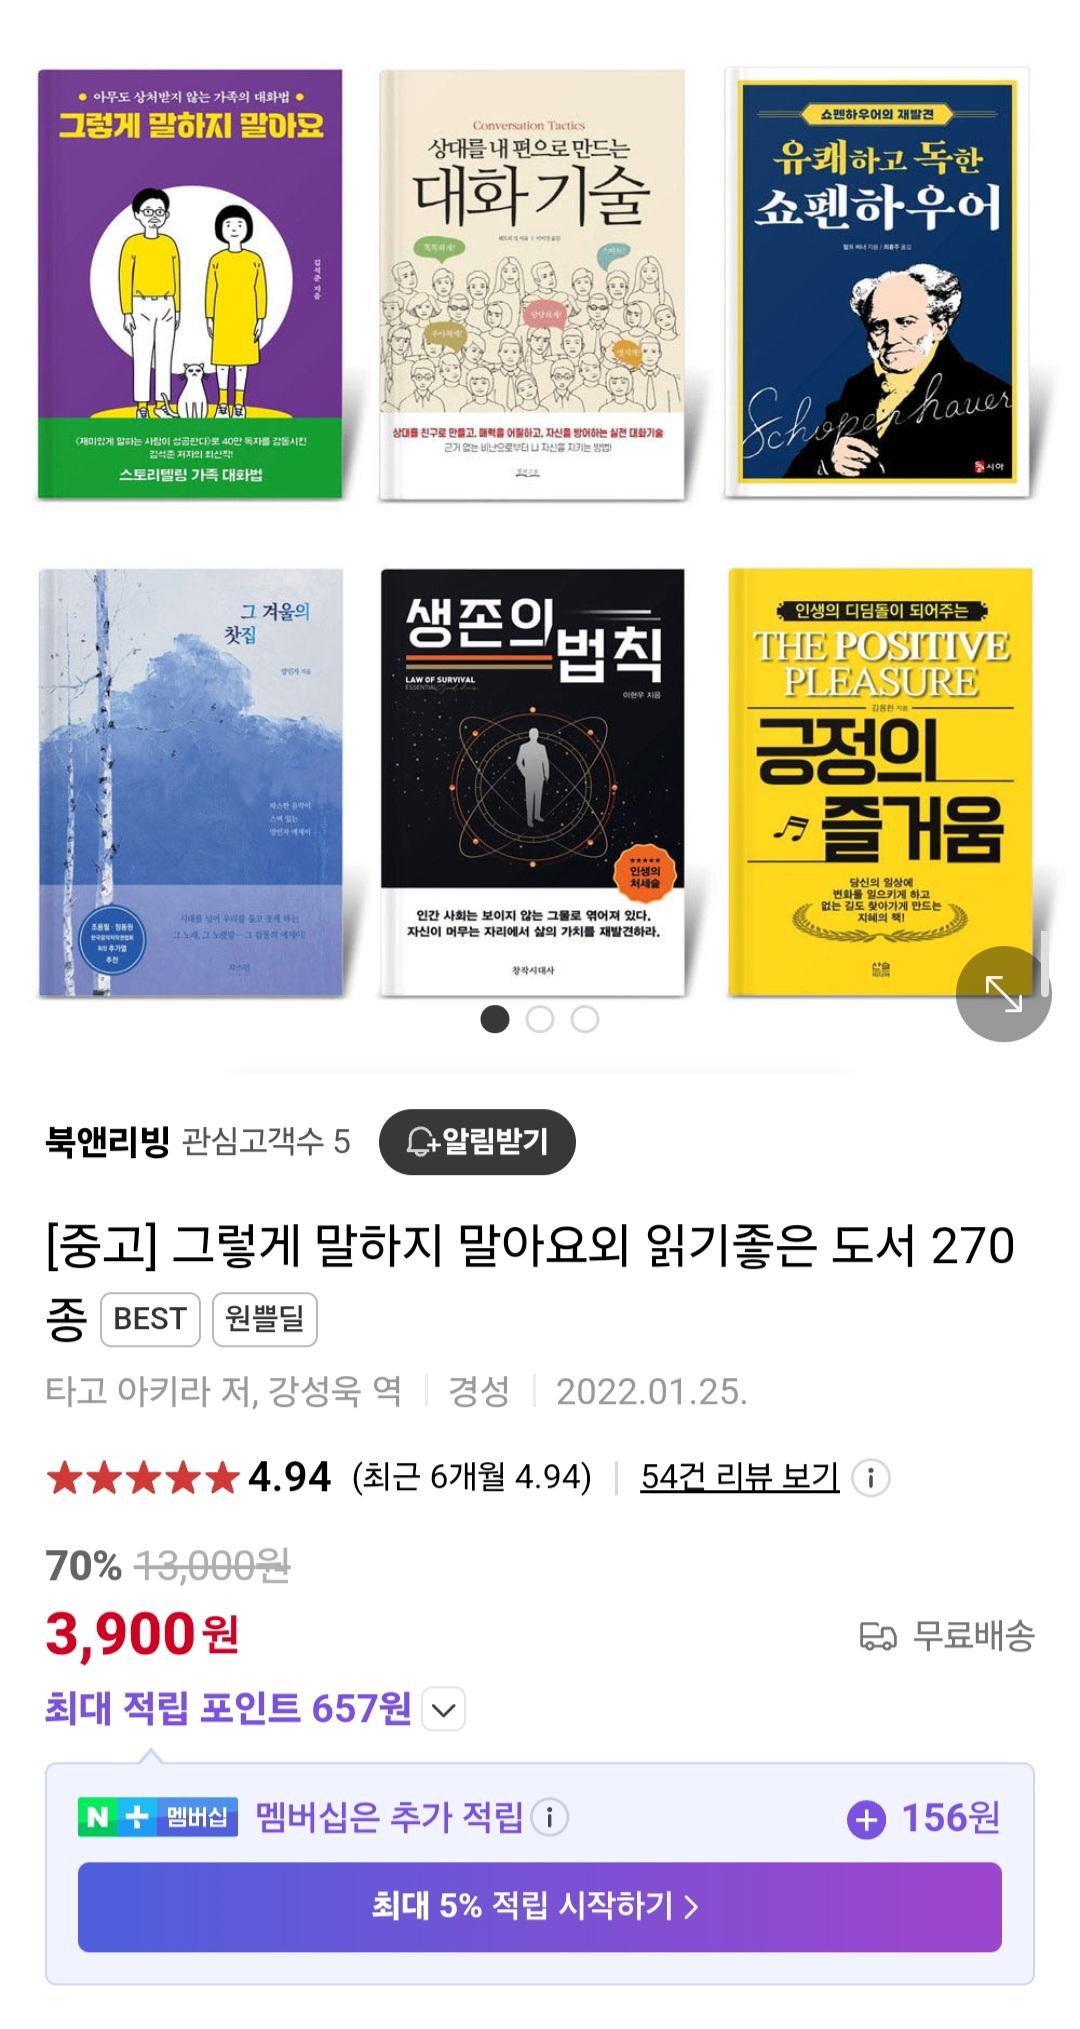Click the BEST tag
1080x2029 pixels.
point(150,1319)
